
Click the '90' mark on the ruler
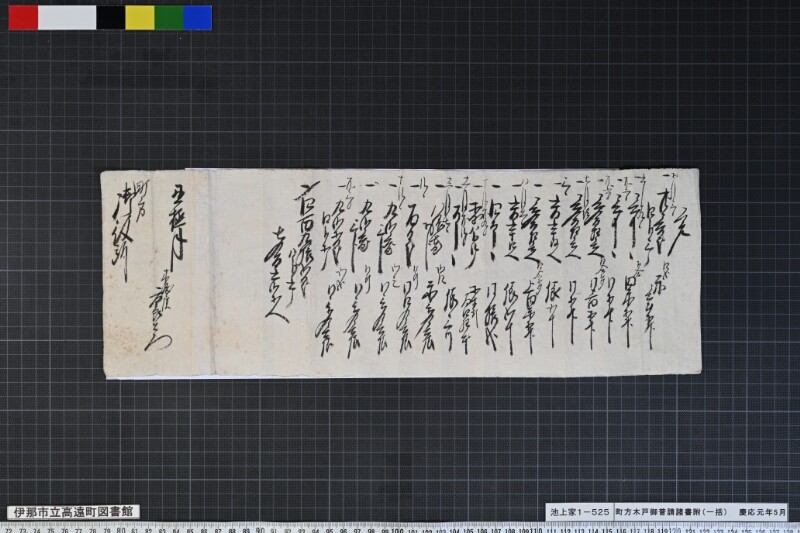coord(260,529)
